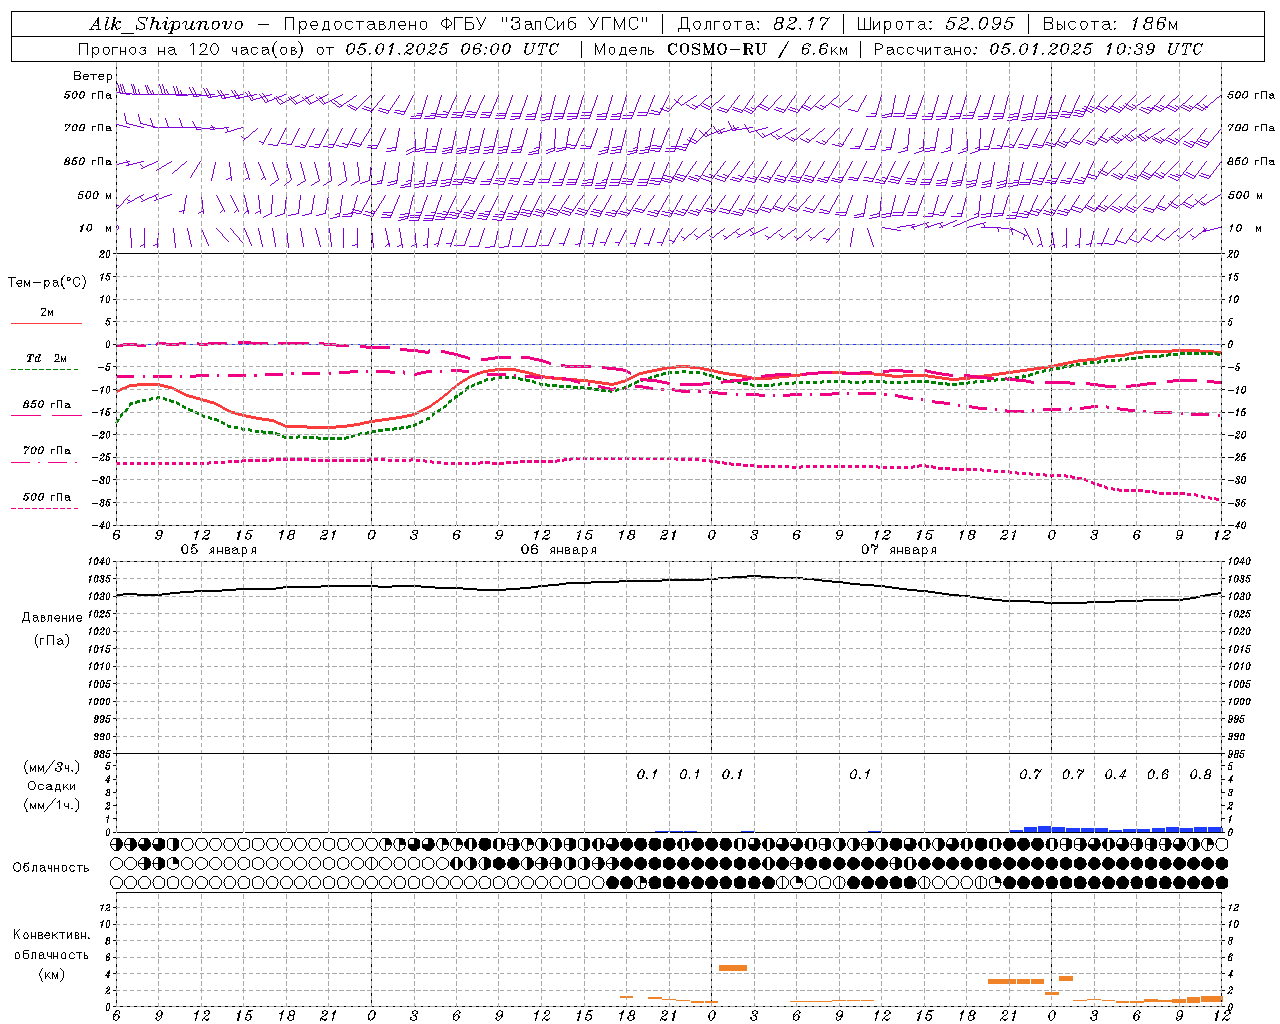This screenshot has height=1024, width=1280.
Task: Click the 0.6 precipitation value
Action: point(1158,775)
